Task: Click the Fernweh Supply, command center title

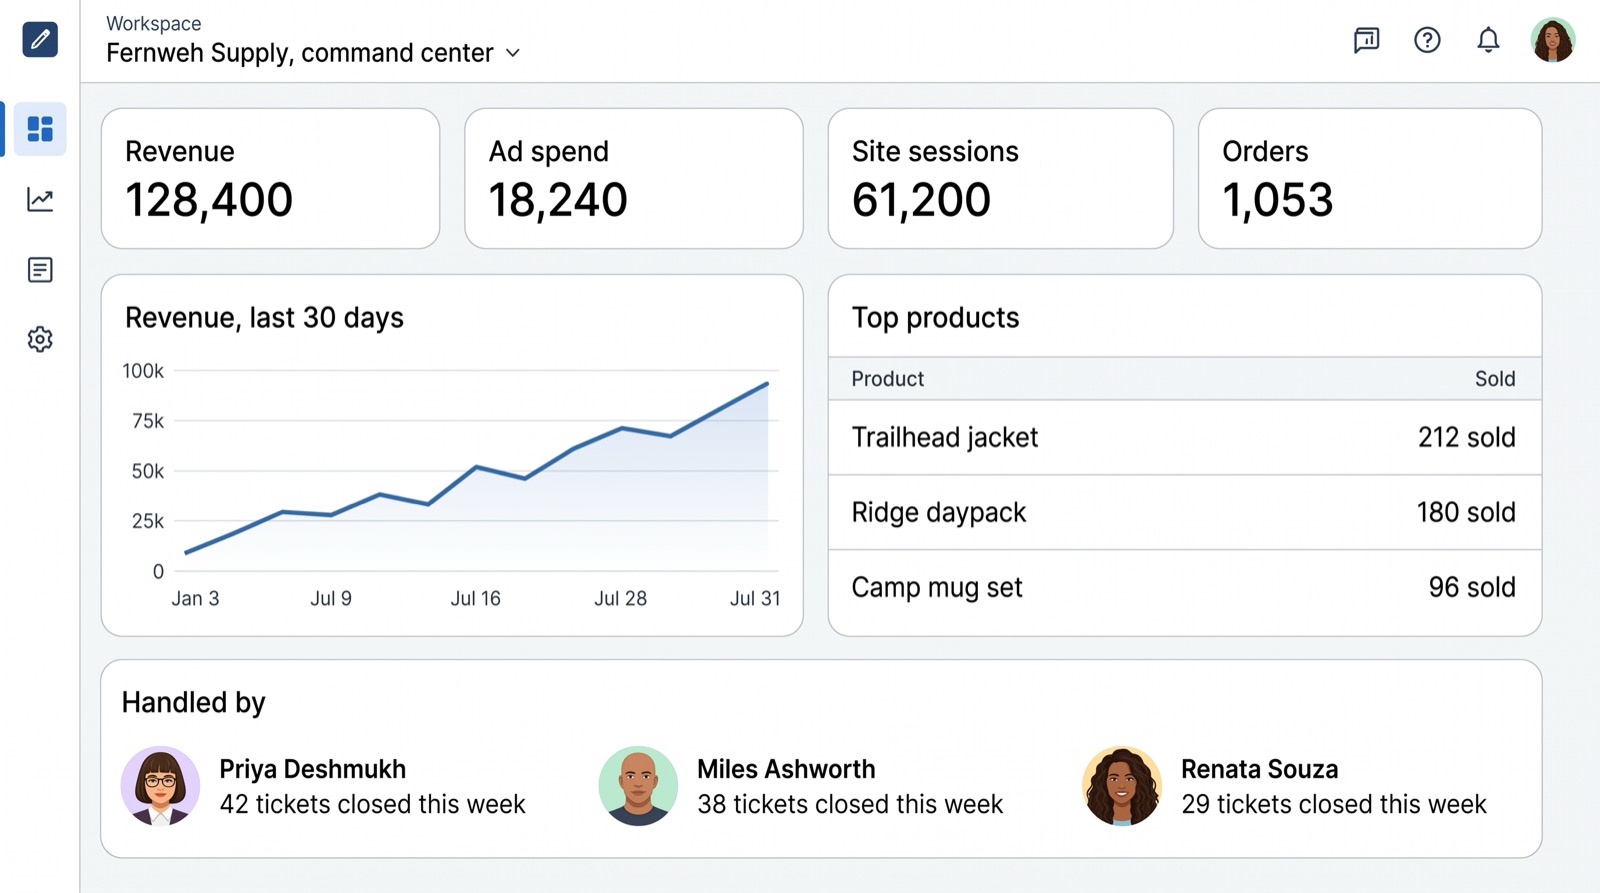Action: pos(300,53)
